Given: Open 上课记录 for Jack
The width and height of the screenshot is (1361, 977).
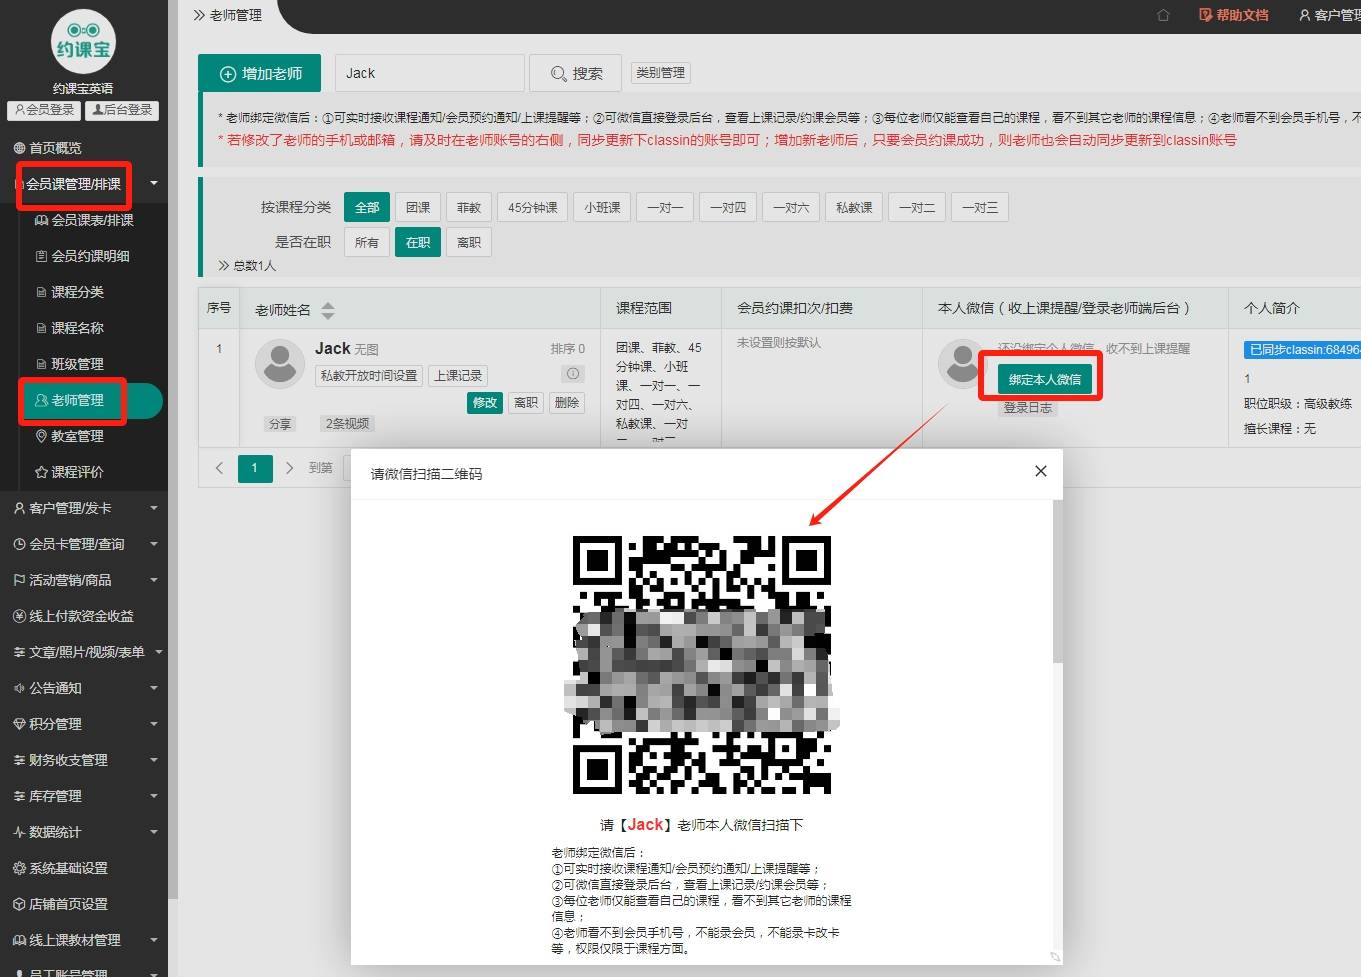Looking at the screenshot, I should (458, 376).
